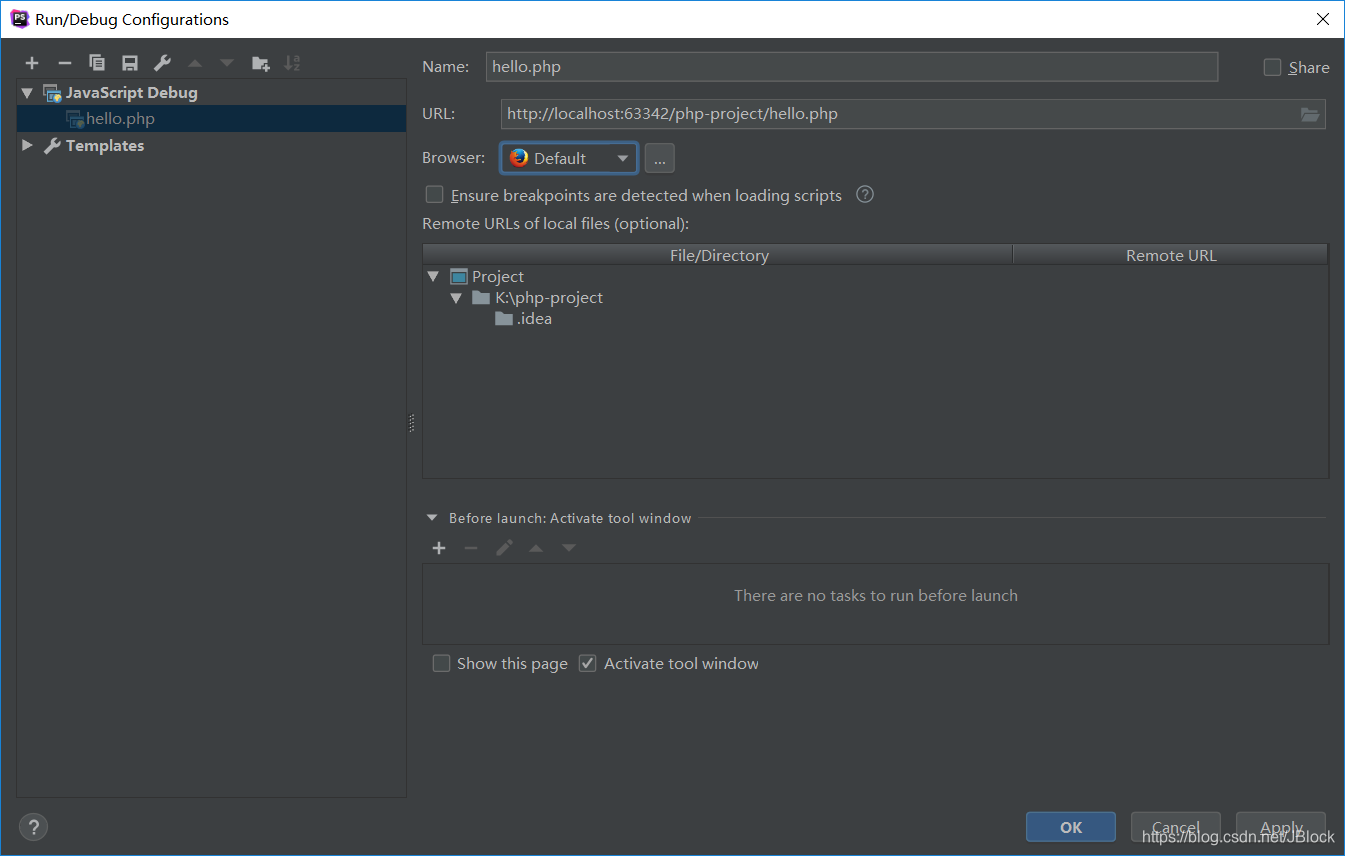This screenshot has height=856, width=1345.
Task: Save configuration using the disk icon
Action: point(130,63)
